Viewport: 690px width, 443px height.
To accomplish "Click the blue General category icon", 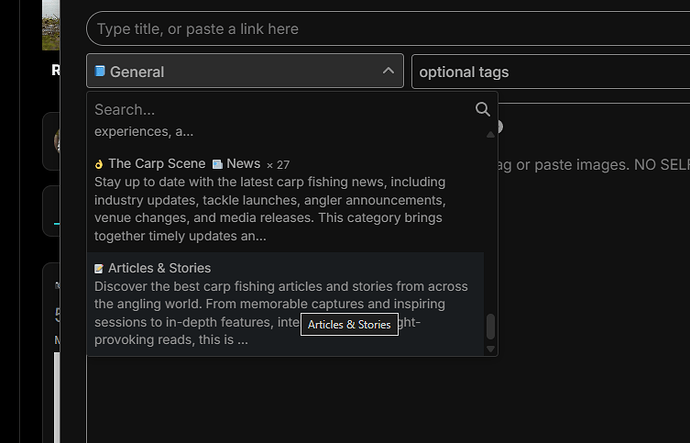I will pyautogui.click(x=100, y=71).
